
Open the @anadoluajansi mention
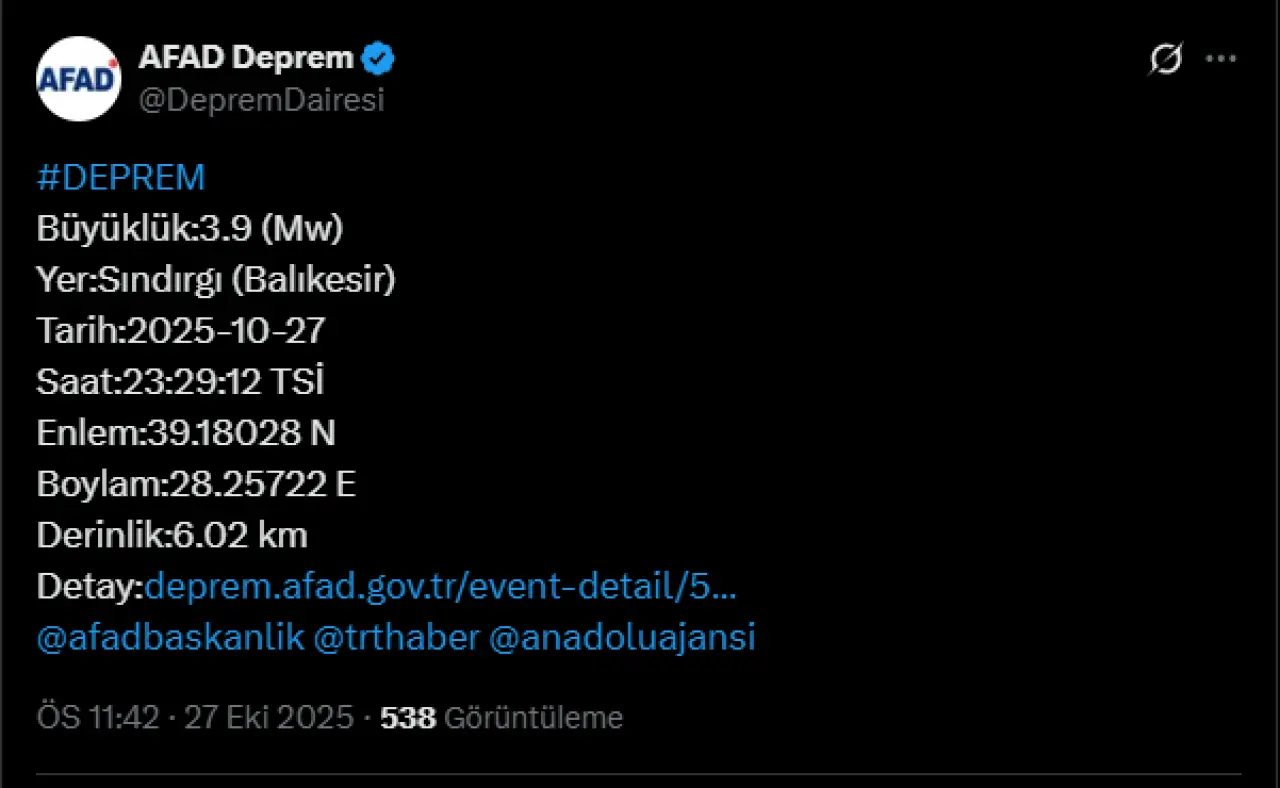622,638
